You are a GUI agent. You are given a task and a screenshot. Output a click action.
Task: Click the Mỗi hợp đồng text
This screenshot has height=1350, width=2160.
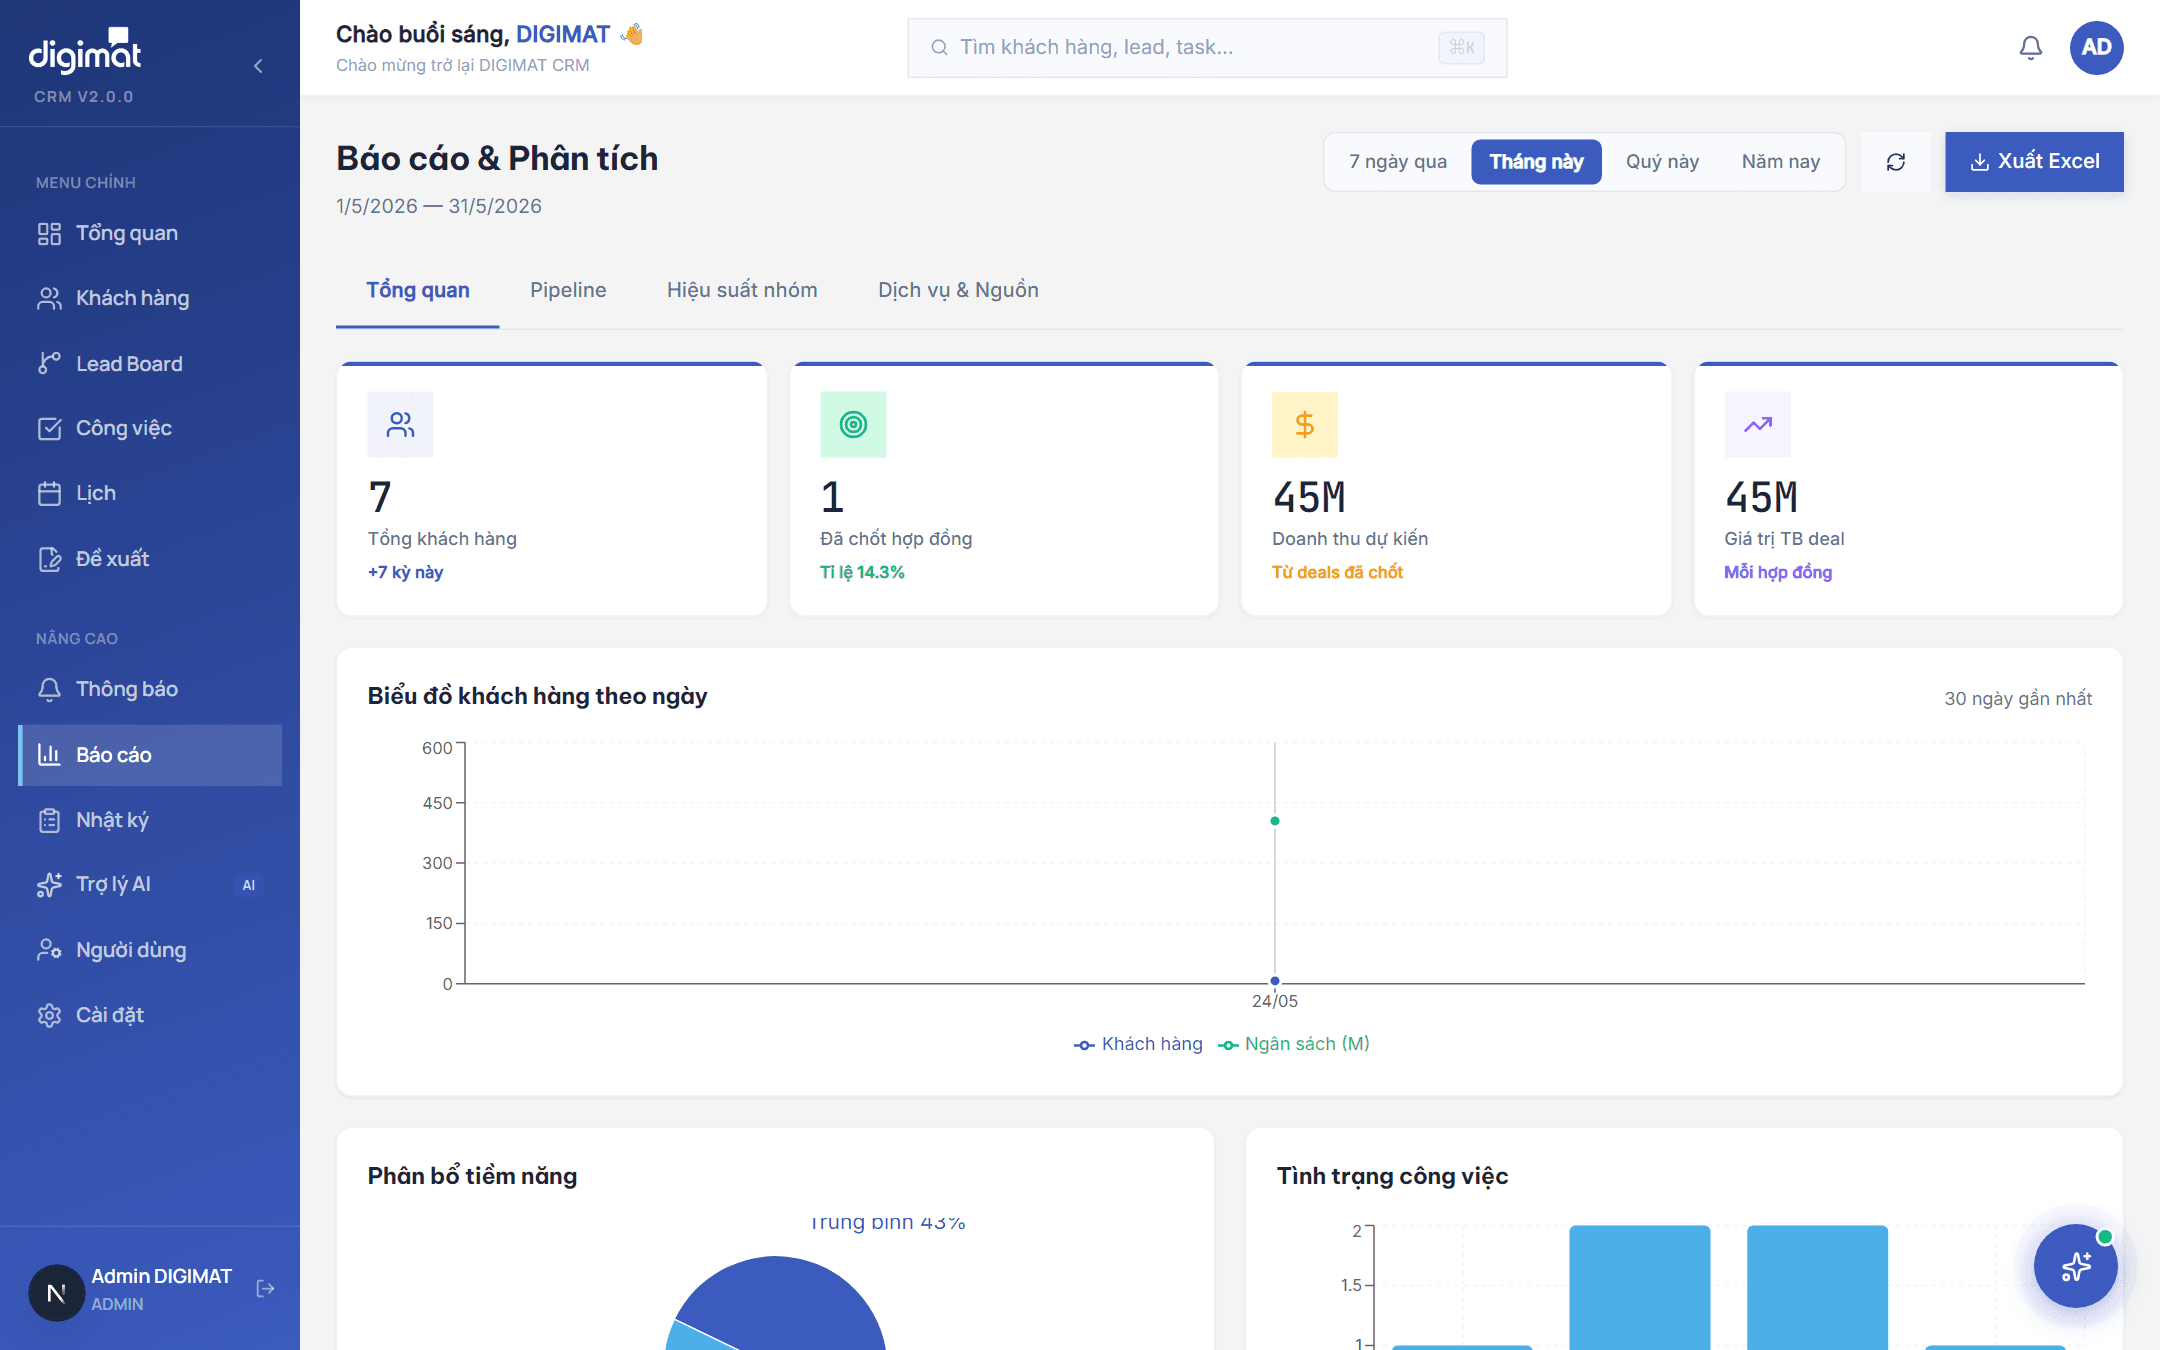pyautogui.click(x=1778, y=573)
